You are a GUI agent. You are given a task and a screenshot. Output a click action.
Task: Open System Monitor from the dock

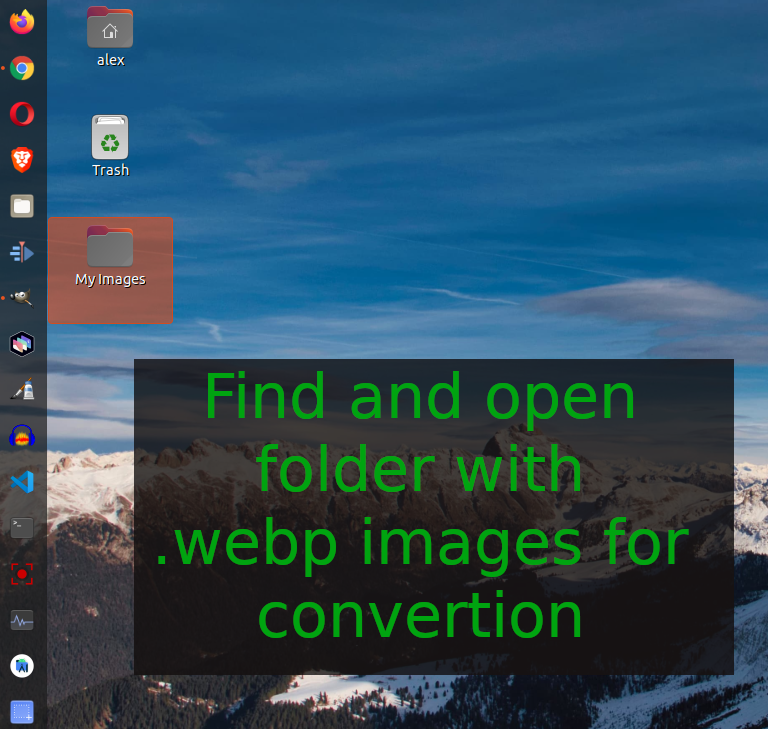click(x=22, y=620)
